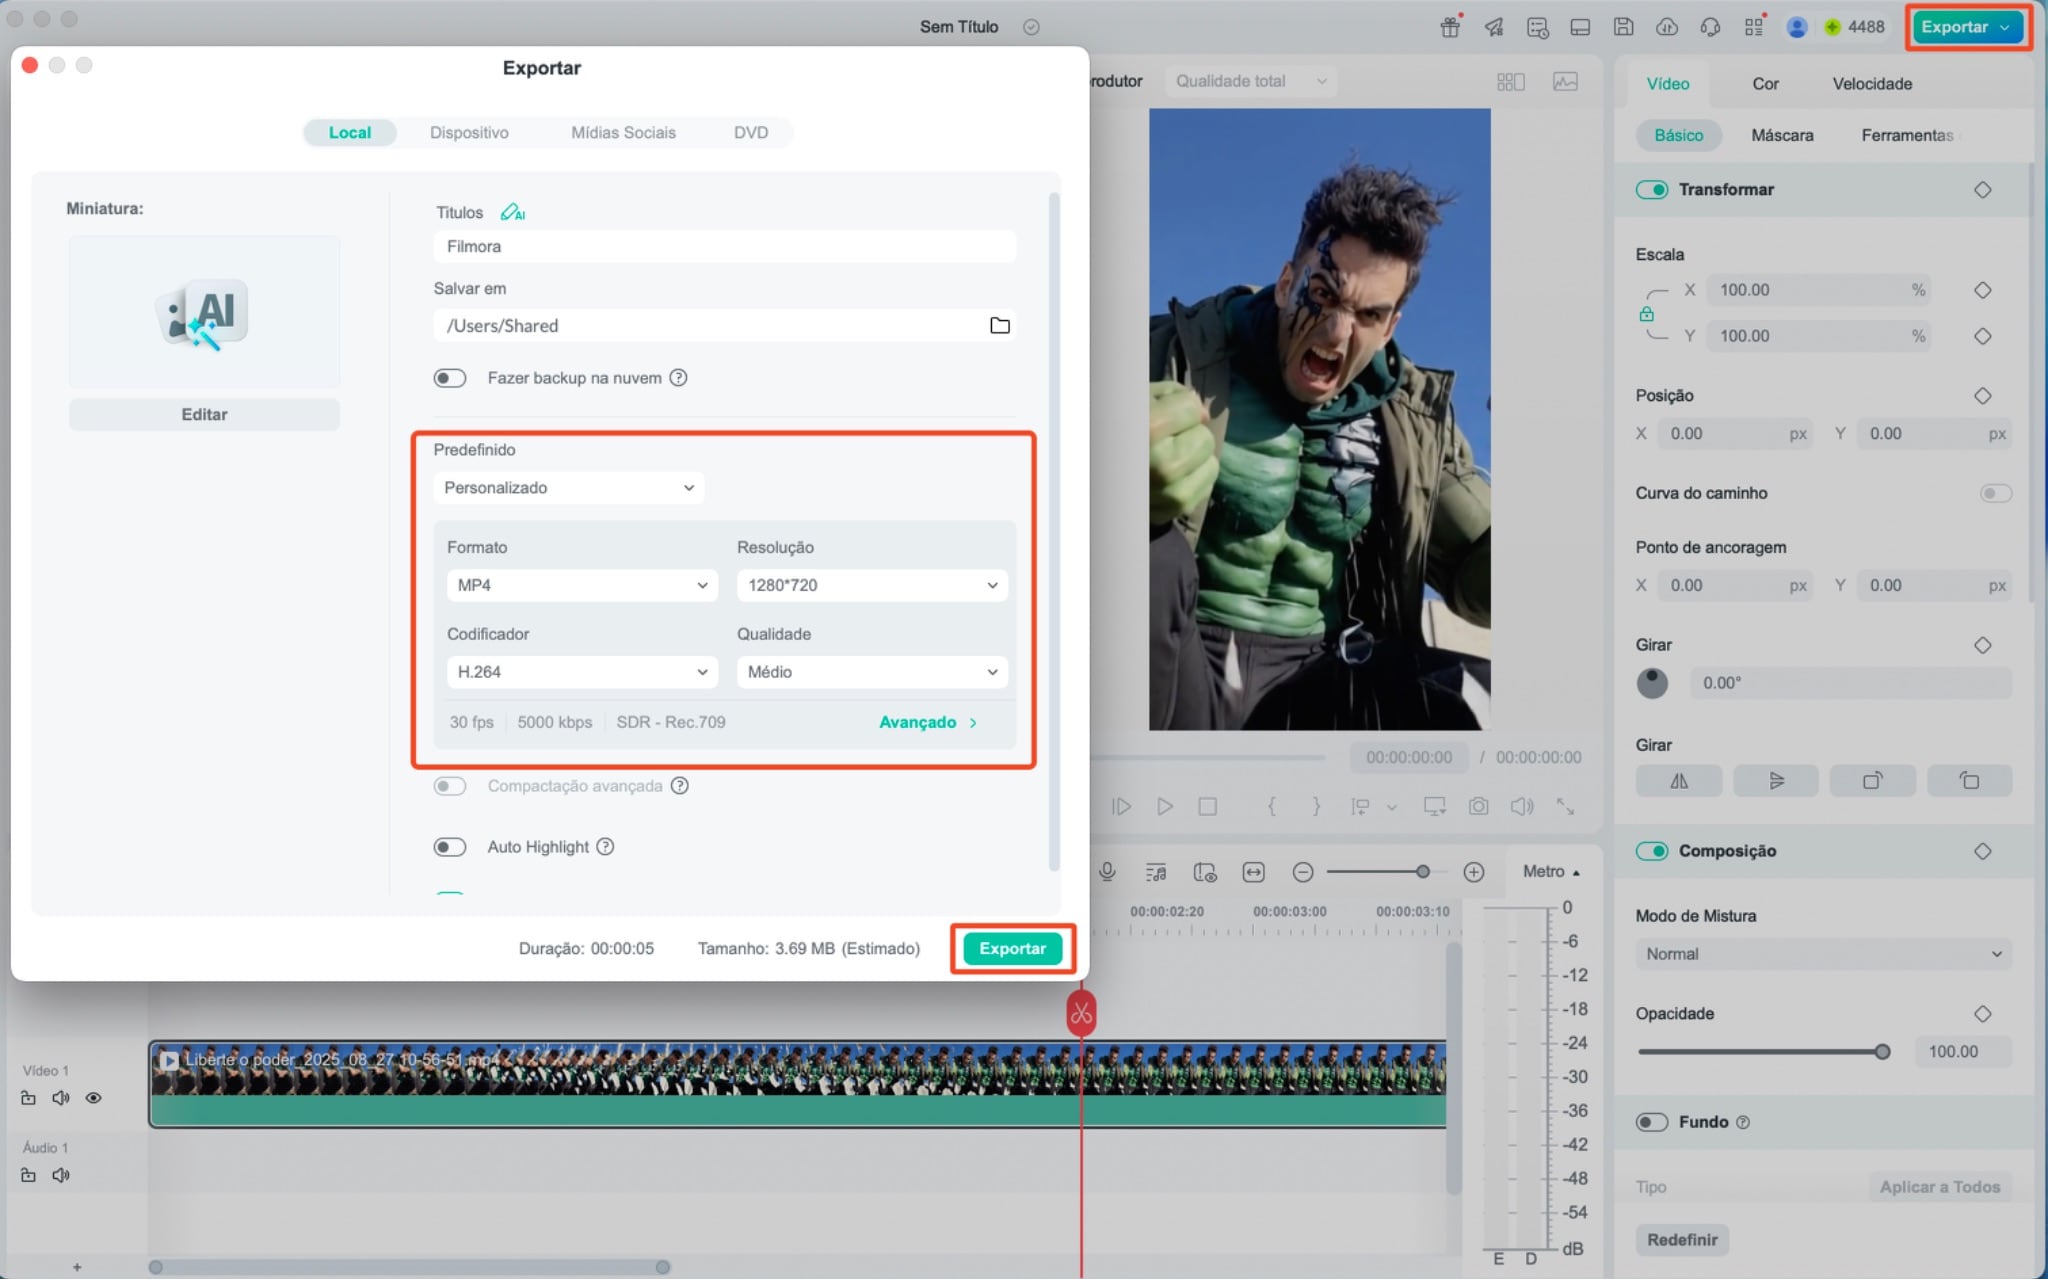Enable the Fundo toggle
This screenshot has height=1279, width=2048.
click(x=1652, y=1122)
